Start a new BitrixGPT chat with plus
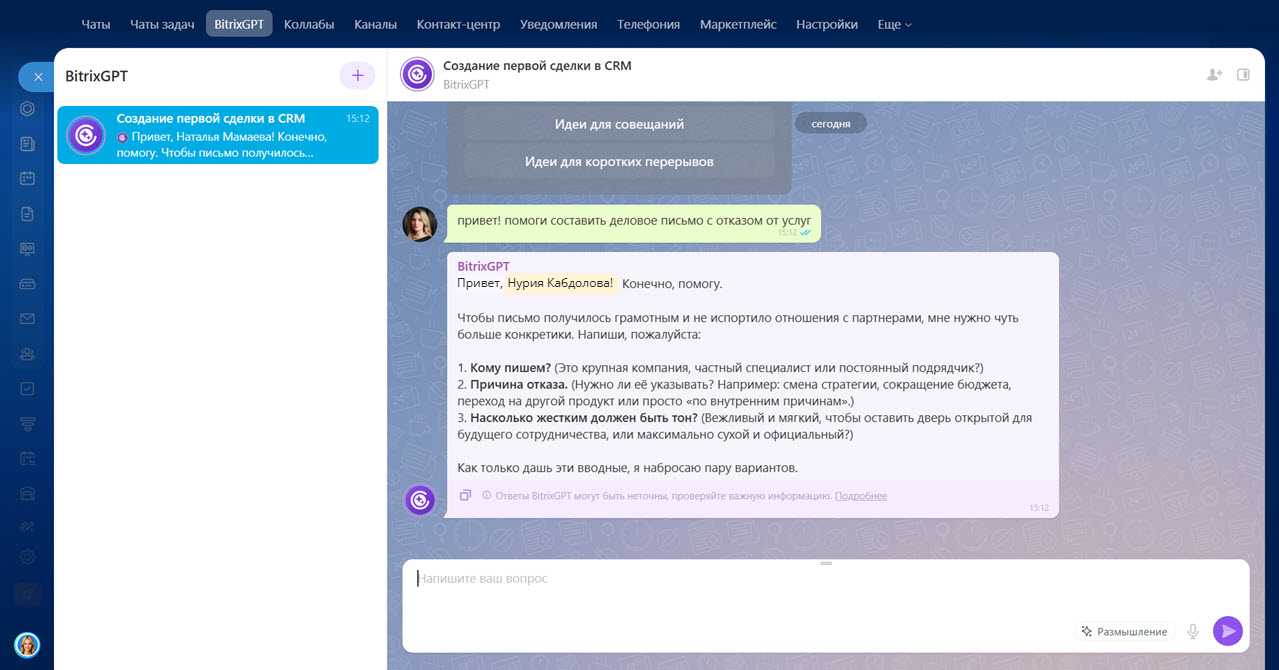 [357, 76]
